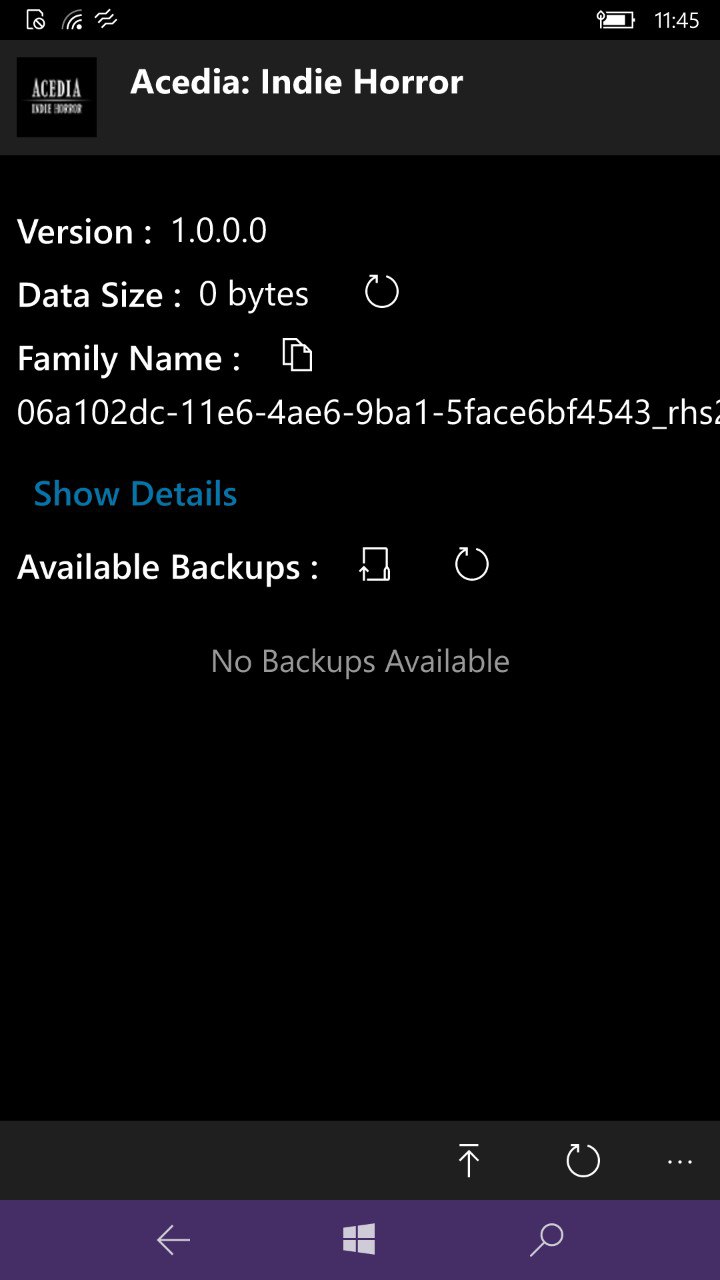The height and width of the screenshot is (1280, 720).
Task: Click the up-arrow icon in bottom bar
Action: [x=468, y=1161]
